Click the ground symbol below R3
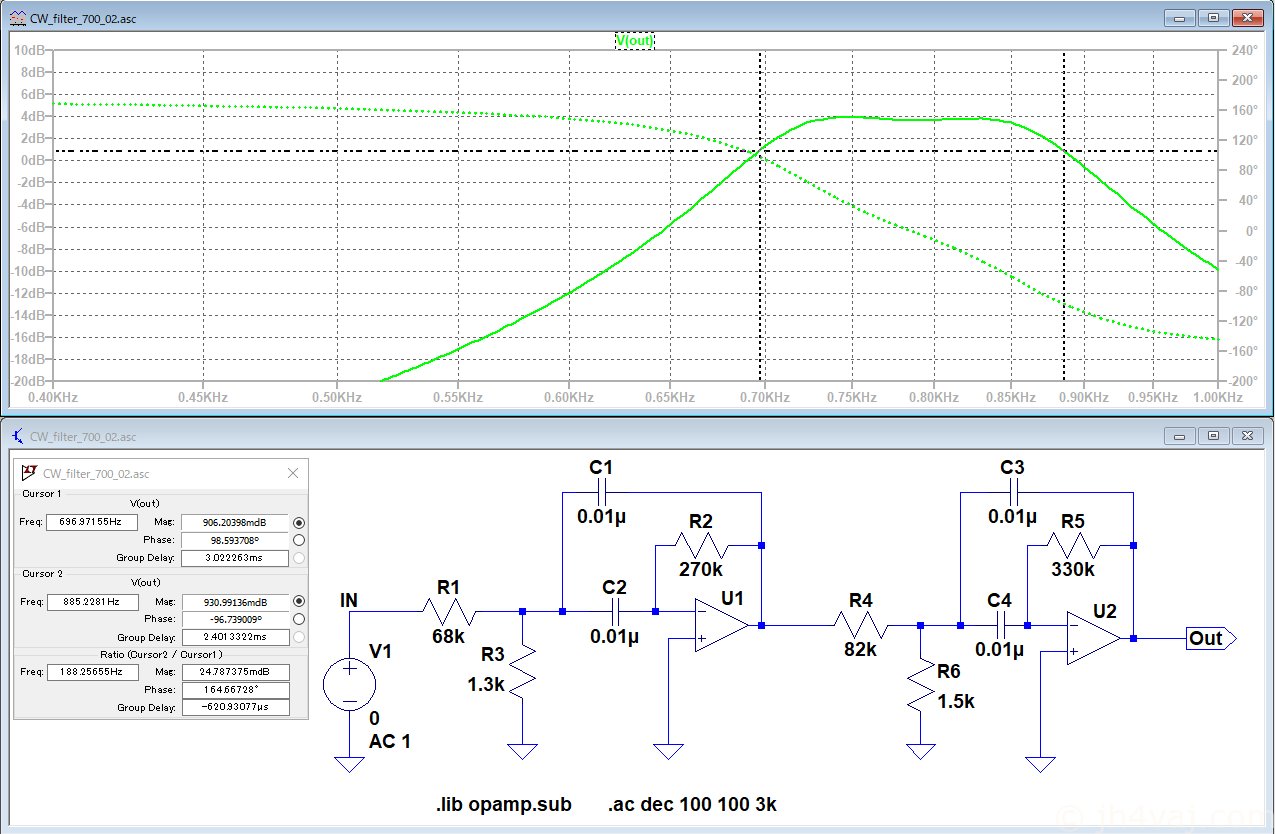Viewport: 1275px width, 834px height. click(522, 751)
